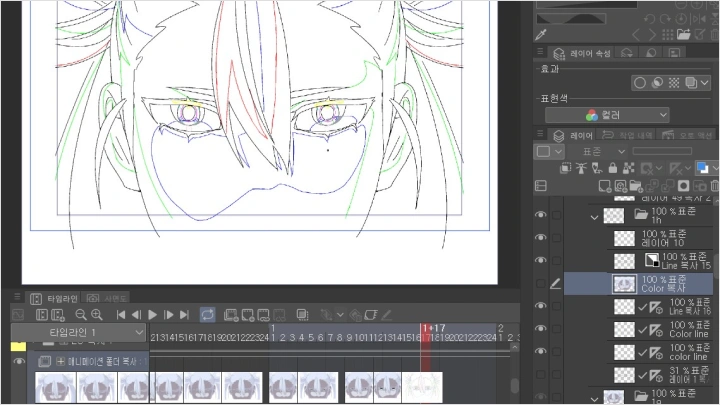Viewport: 720px width, 405px height.
Task: Change layer color blue swatch
Action: tap(703, 169)
